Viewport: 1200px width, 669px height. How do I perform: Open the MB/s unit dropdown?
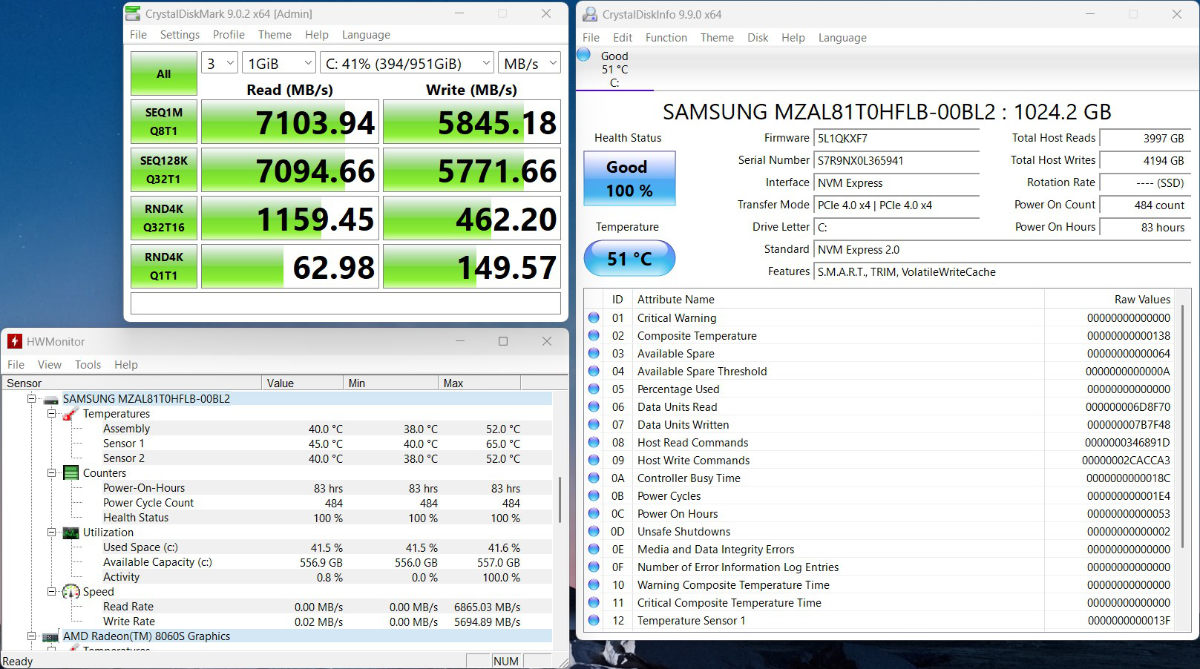(529, 63)
